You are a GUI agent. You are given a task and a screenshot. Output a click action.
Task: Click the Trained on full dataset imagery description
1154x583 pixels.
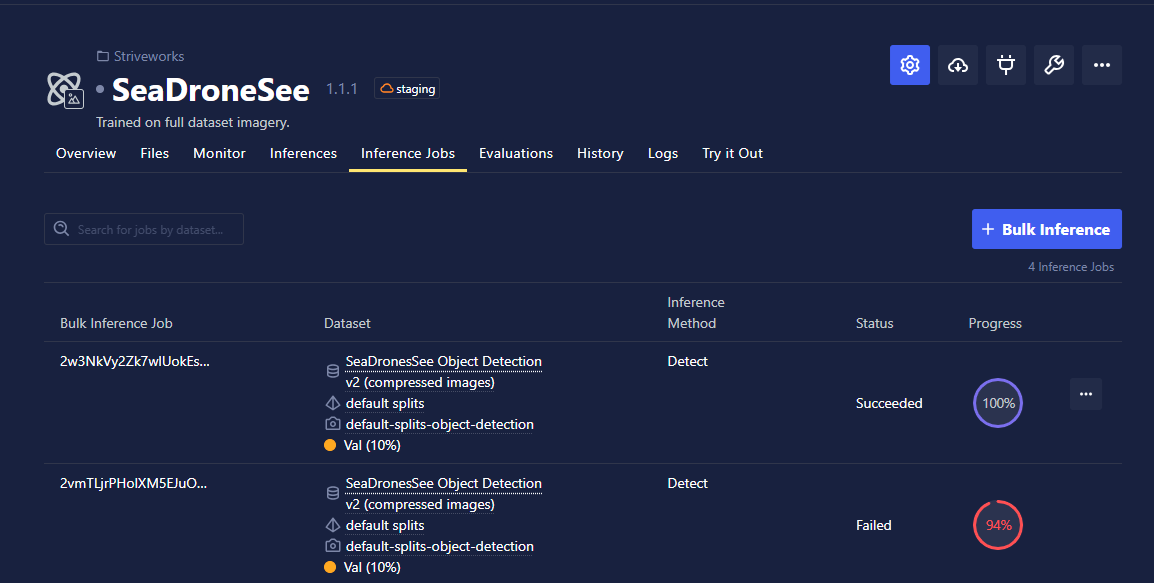193,122
